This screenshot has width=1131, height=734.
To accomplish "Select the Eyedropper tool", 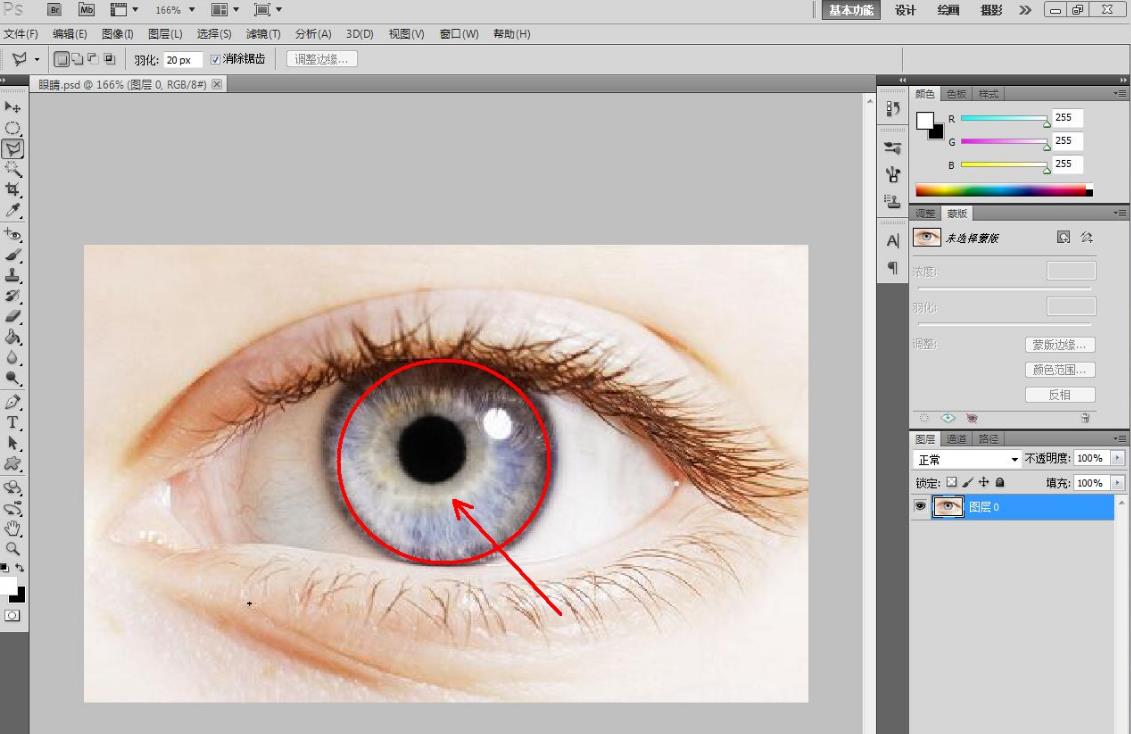I will 12,211.
